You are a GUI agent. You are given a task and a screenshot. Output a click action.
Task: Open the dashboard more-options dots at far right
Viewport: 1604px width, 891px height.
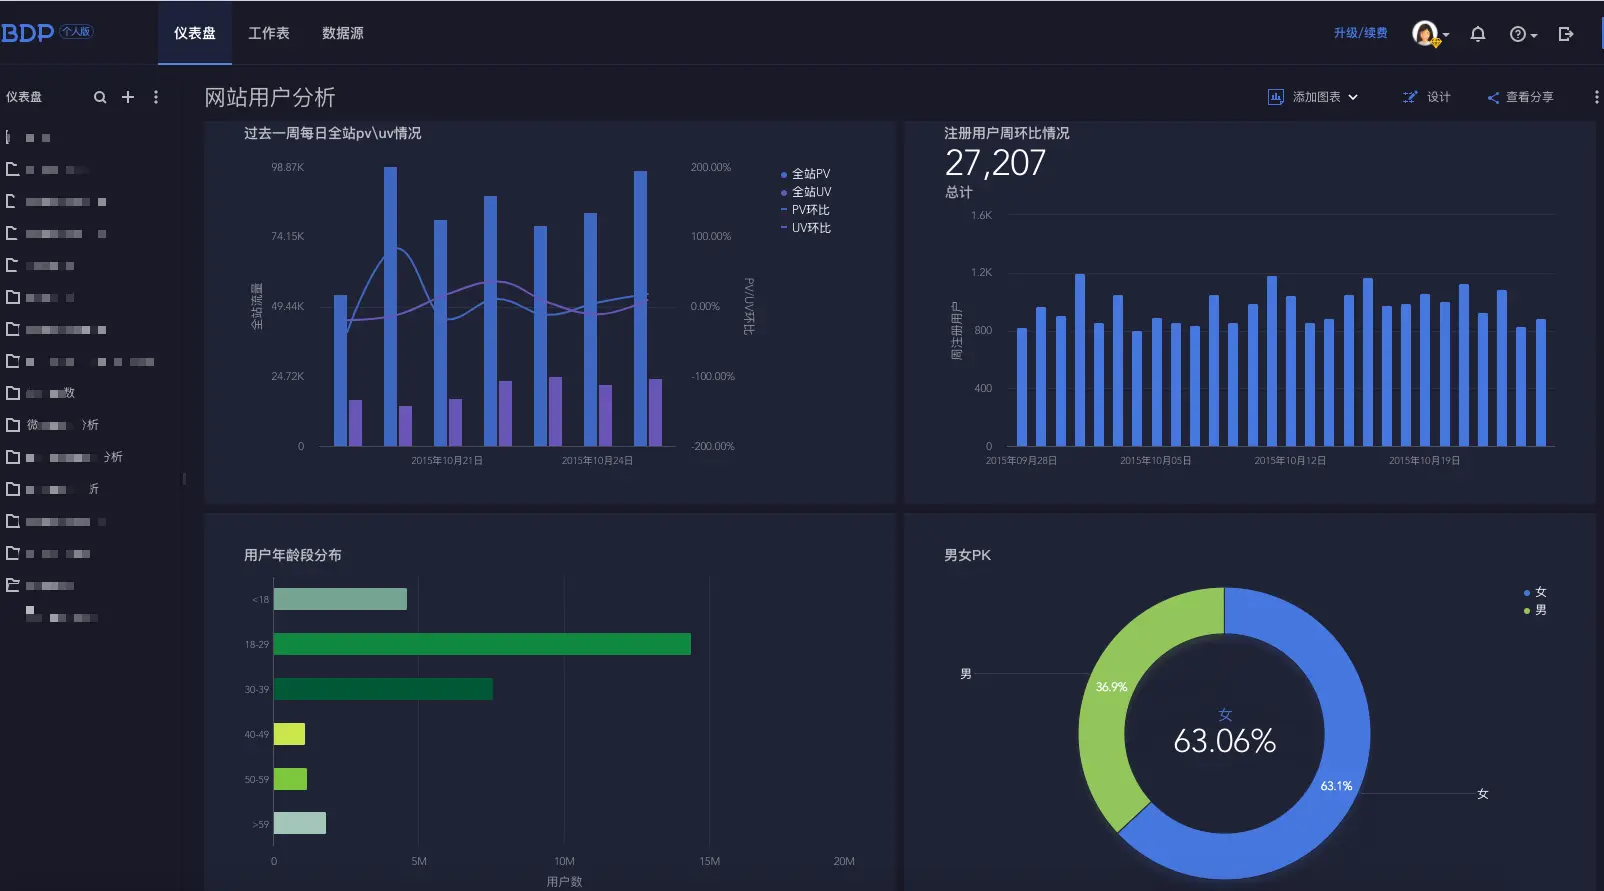[1596, 97]
